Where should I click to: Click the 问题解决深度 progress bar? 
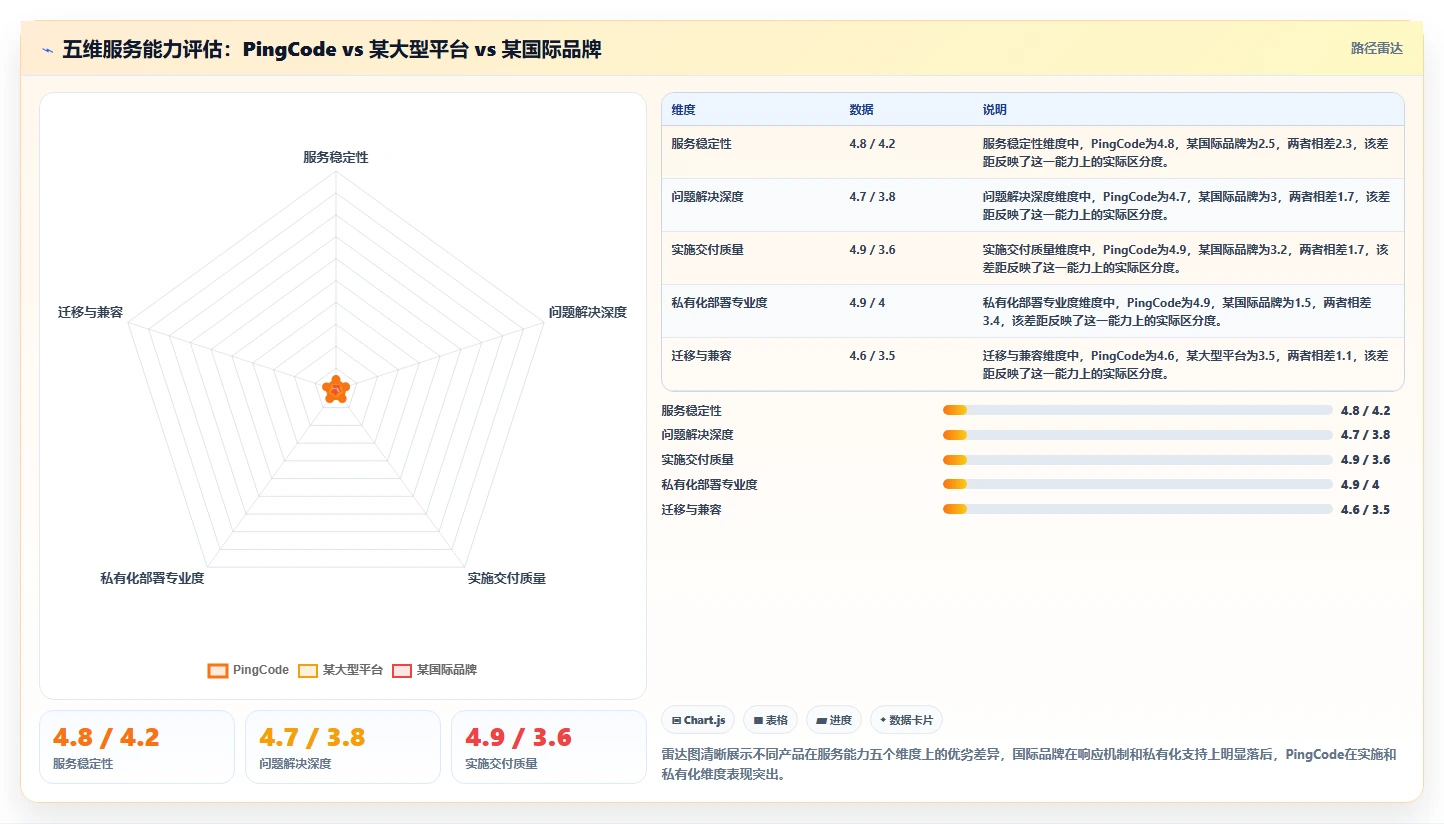pos(1138,435)
